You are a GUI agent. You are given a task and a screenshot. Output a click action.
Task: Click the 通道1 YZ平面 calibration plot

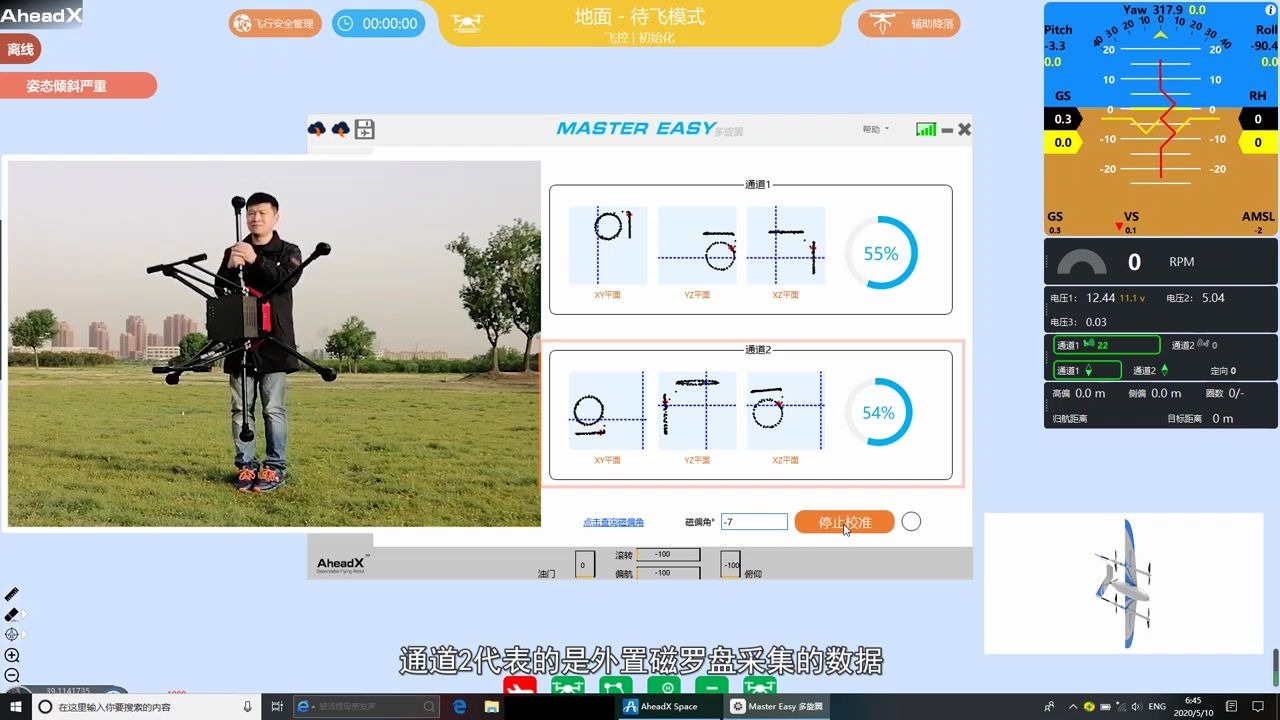pyautogui.click(x=697, y=246)
